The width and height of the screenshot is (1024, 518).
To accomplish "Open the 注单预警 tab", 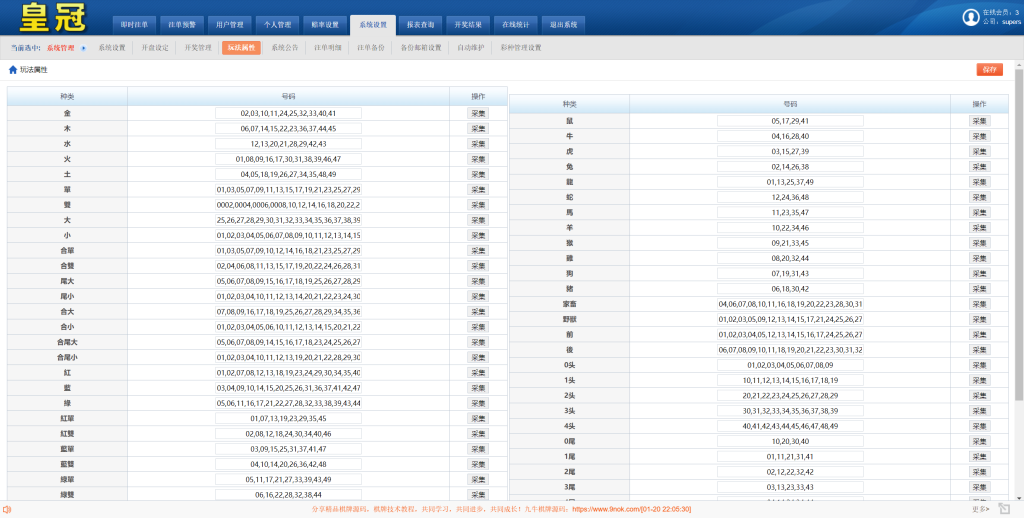I will [182, 25].
